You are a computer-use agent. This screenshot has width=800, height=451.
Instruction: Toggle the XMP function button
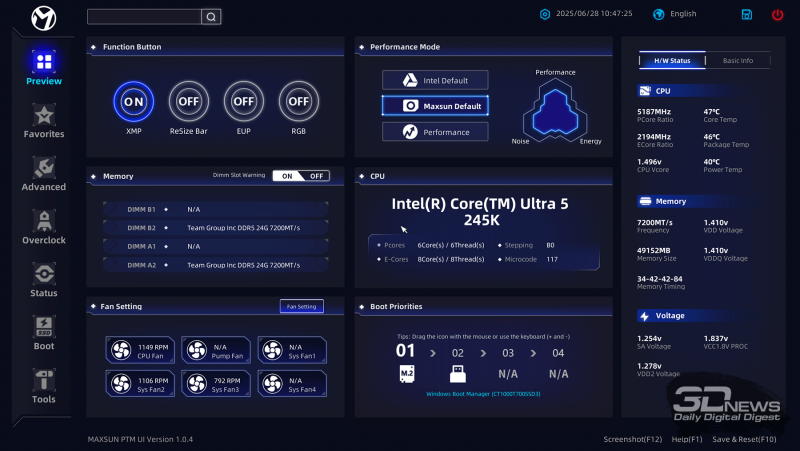point(134,102)
